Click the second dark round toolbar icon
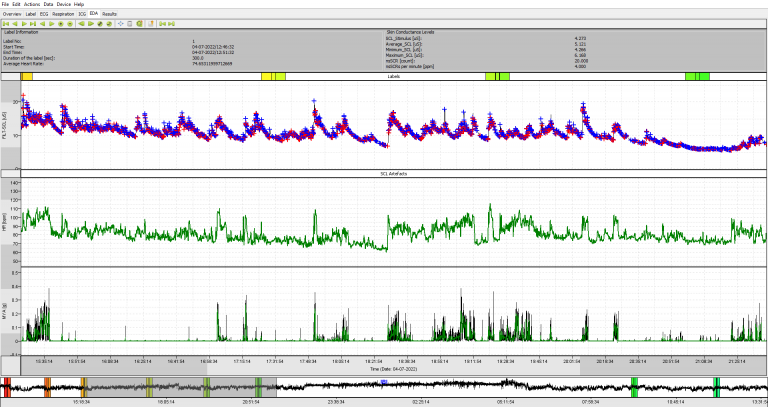 pyautogui.click(x=109, y=24)
